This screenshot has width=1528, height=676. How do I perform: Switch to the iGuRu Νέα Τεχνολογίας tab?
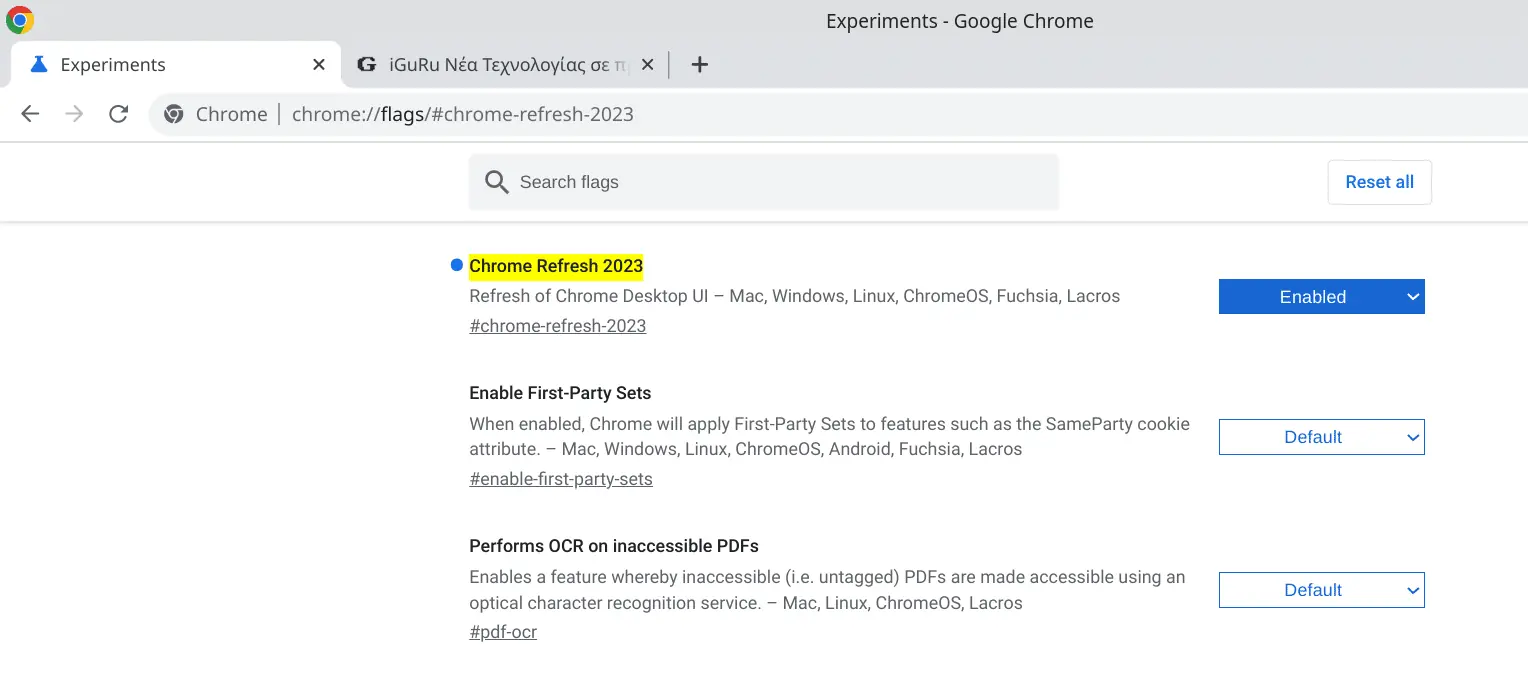pyautogui.click(x=505, y=65)
